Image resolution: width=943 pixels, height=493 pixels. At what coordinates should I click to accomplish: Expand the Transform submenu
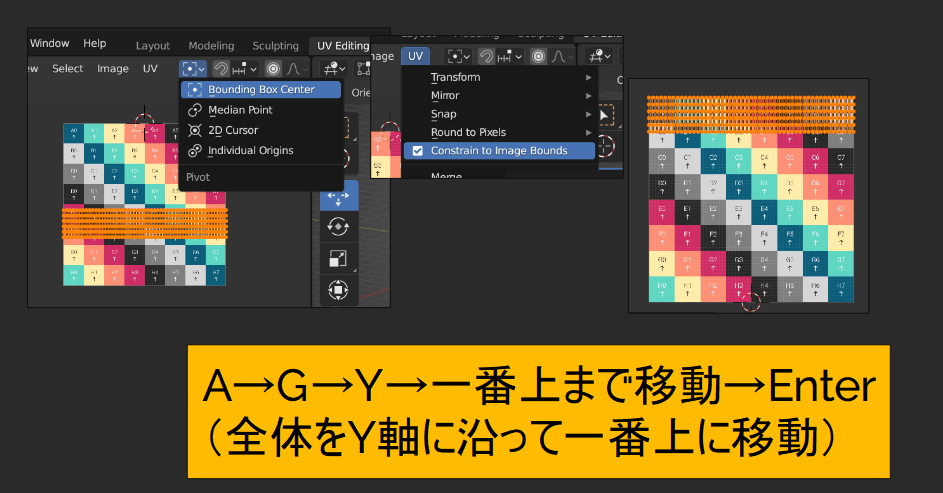click(x=499, y=78)
